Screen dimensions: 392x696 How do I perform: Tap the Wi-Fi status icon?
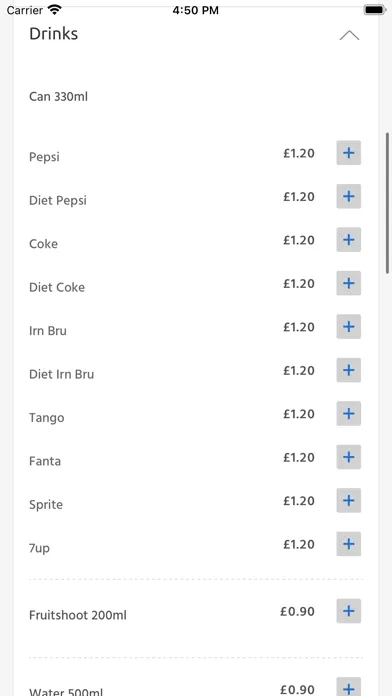pyautogui.click(x=55, y=9)
